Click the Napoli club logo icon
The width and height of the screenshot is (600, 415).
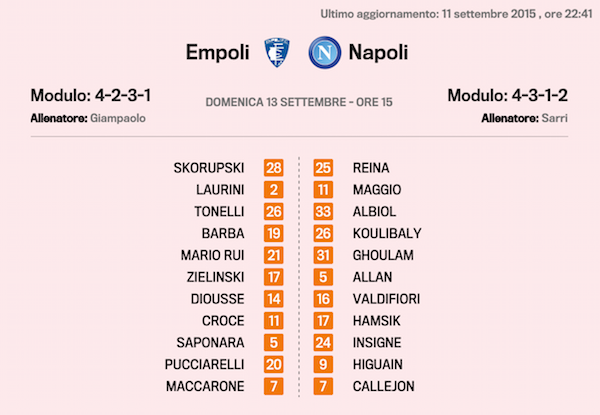[x=322, y=52]
